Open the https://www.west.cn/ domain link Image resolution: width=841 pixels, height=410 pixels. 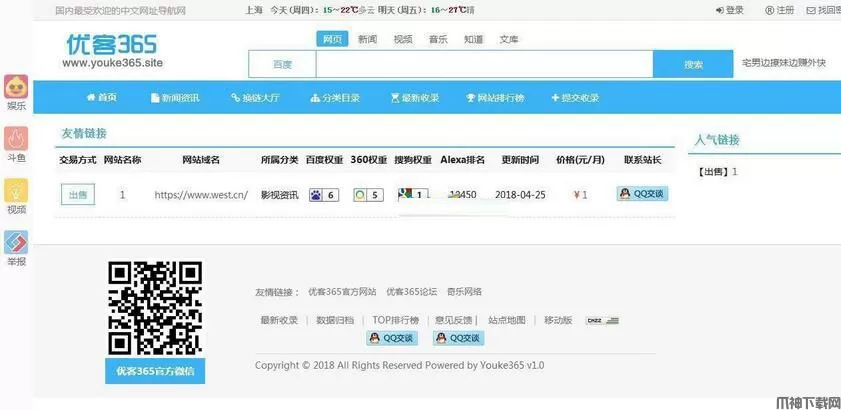coord(201,195)
